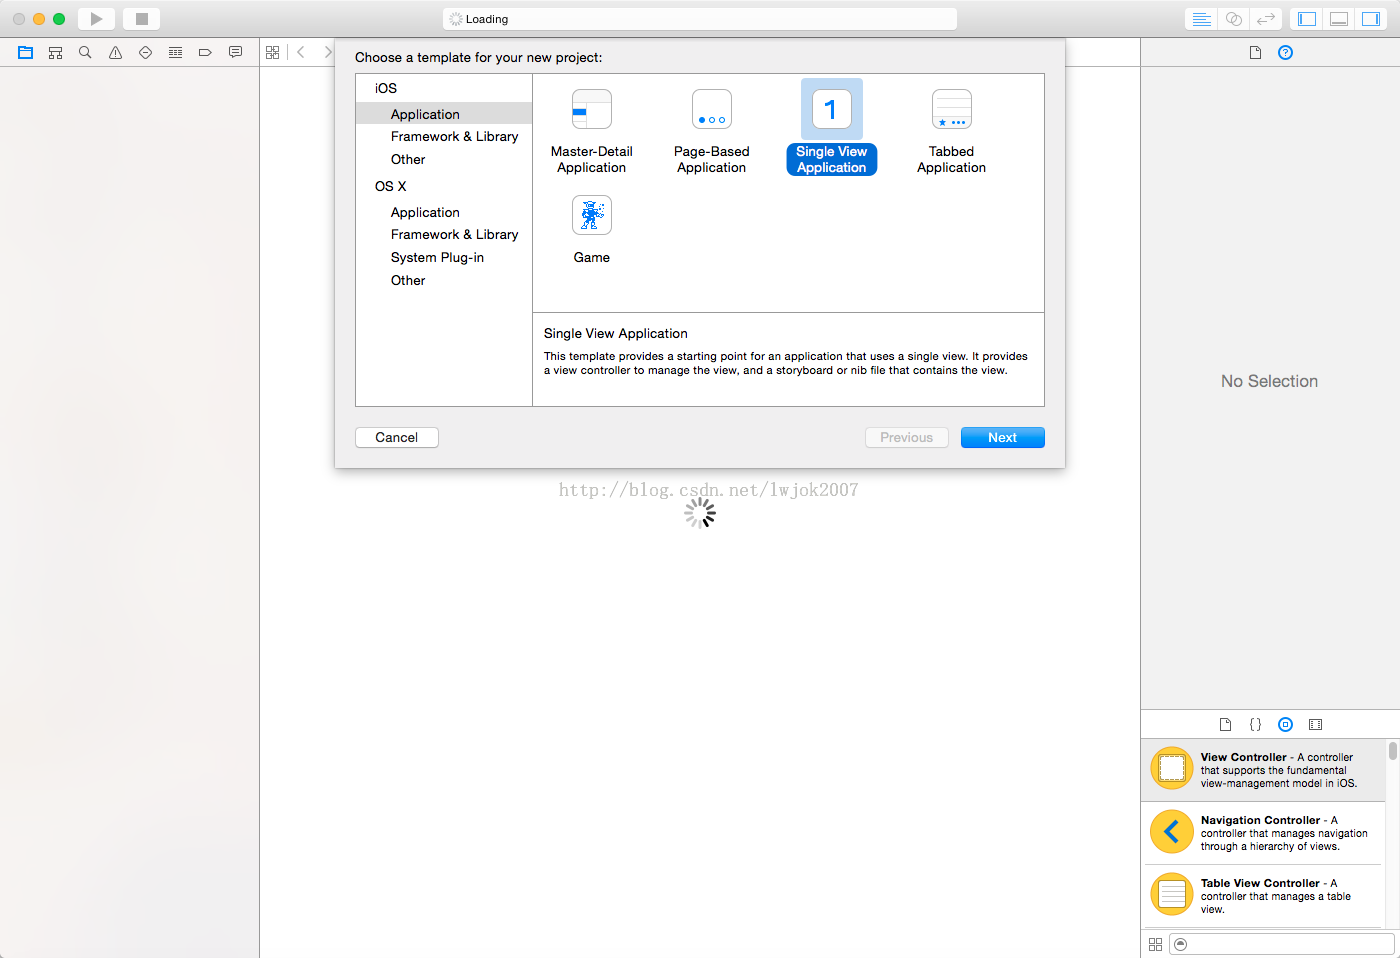
Task: Click the library filter search field
Action: [x=1282, y=945]
